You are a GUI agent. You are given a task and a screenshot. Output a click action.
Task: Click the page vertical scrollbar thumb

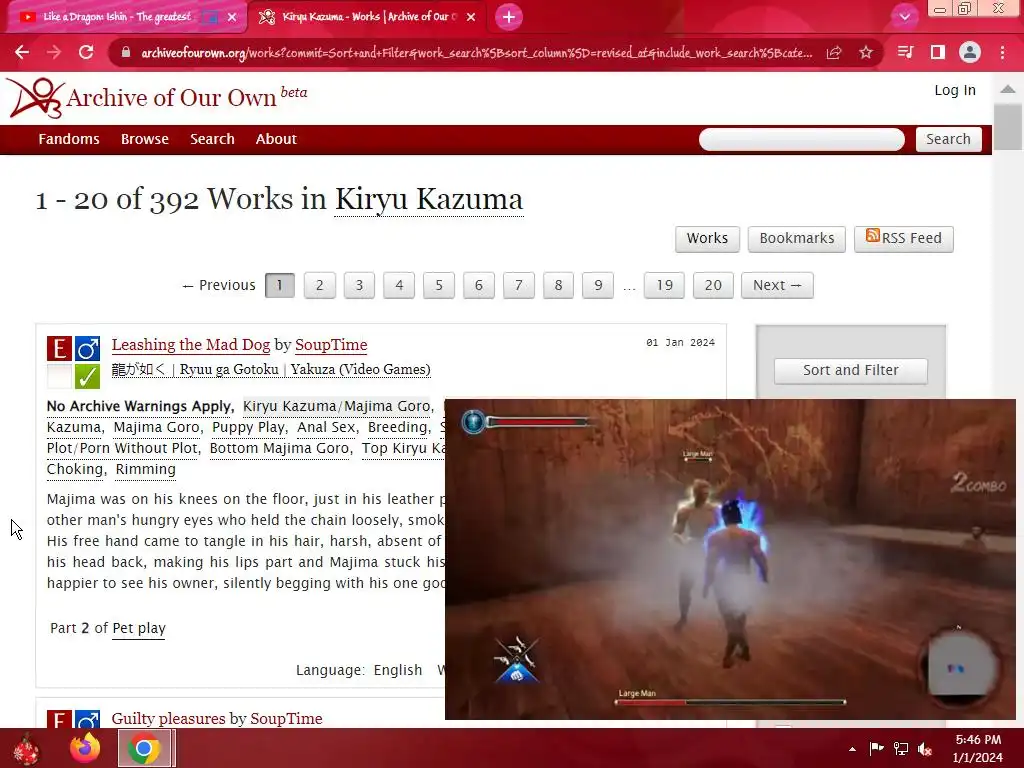click(1008, 127)
